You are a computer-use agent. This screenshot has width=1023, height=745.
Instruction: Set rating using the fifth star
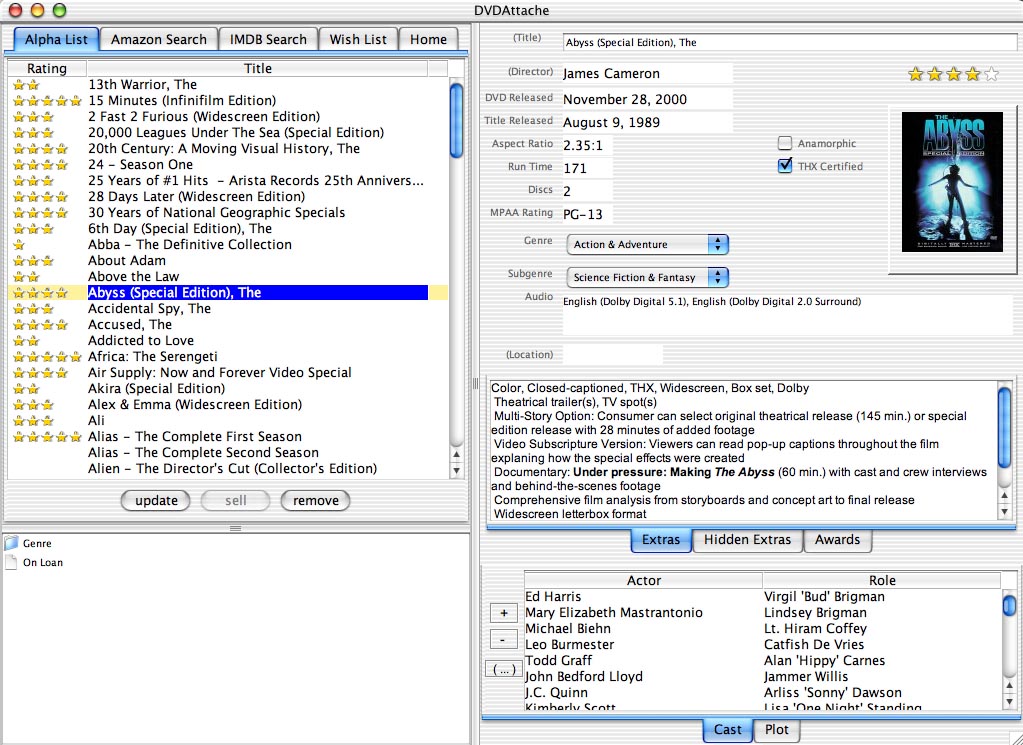point(991,74)
